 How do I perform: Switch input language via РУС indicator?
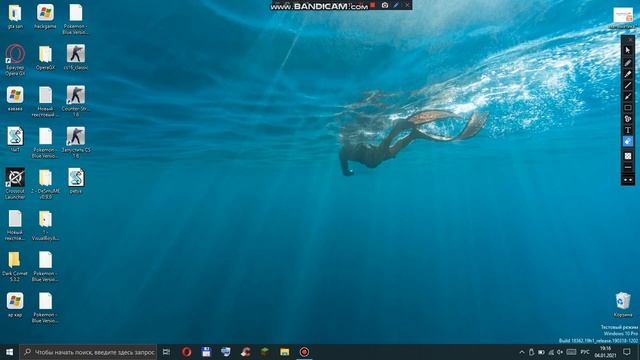(585, 352)
